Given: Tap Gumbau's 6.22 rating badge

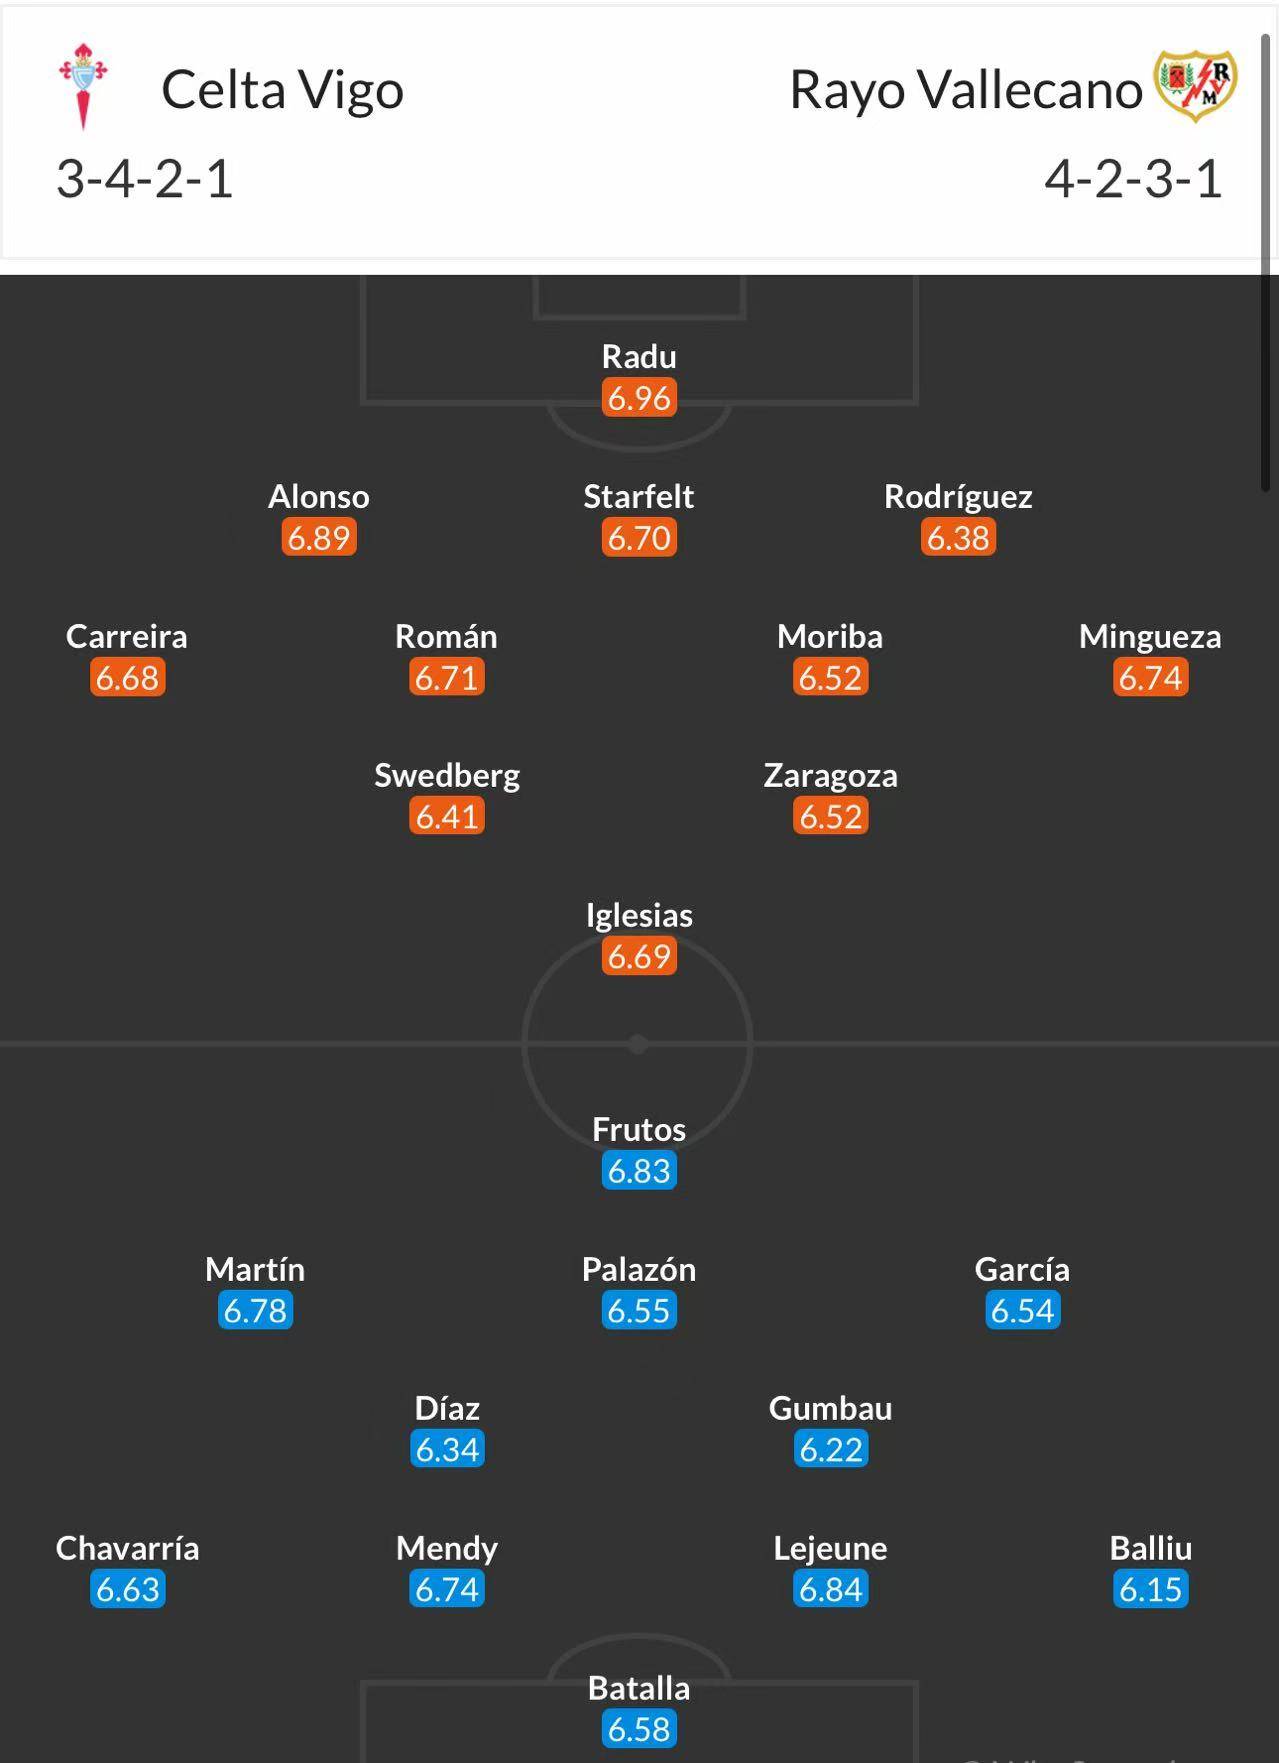Looking at the screenshot, I should pos(830,1450).
